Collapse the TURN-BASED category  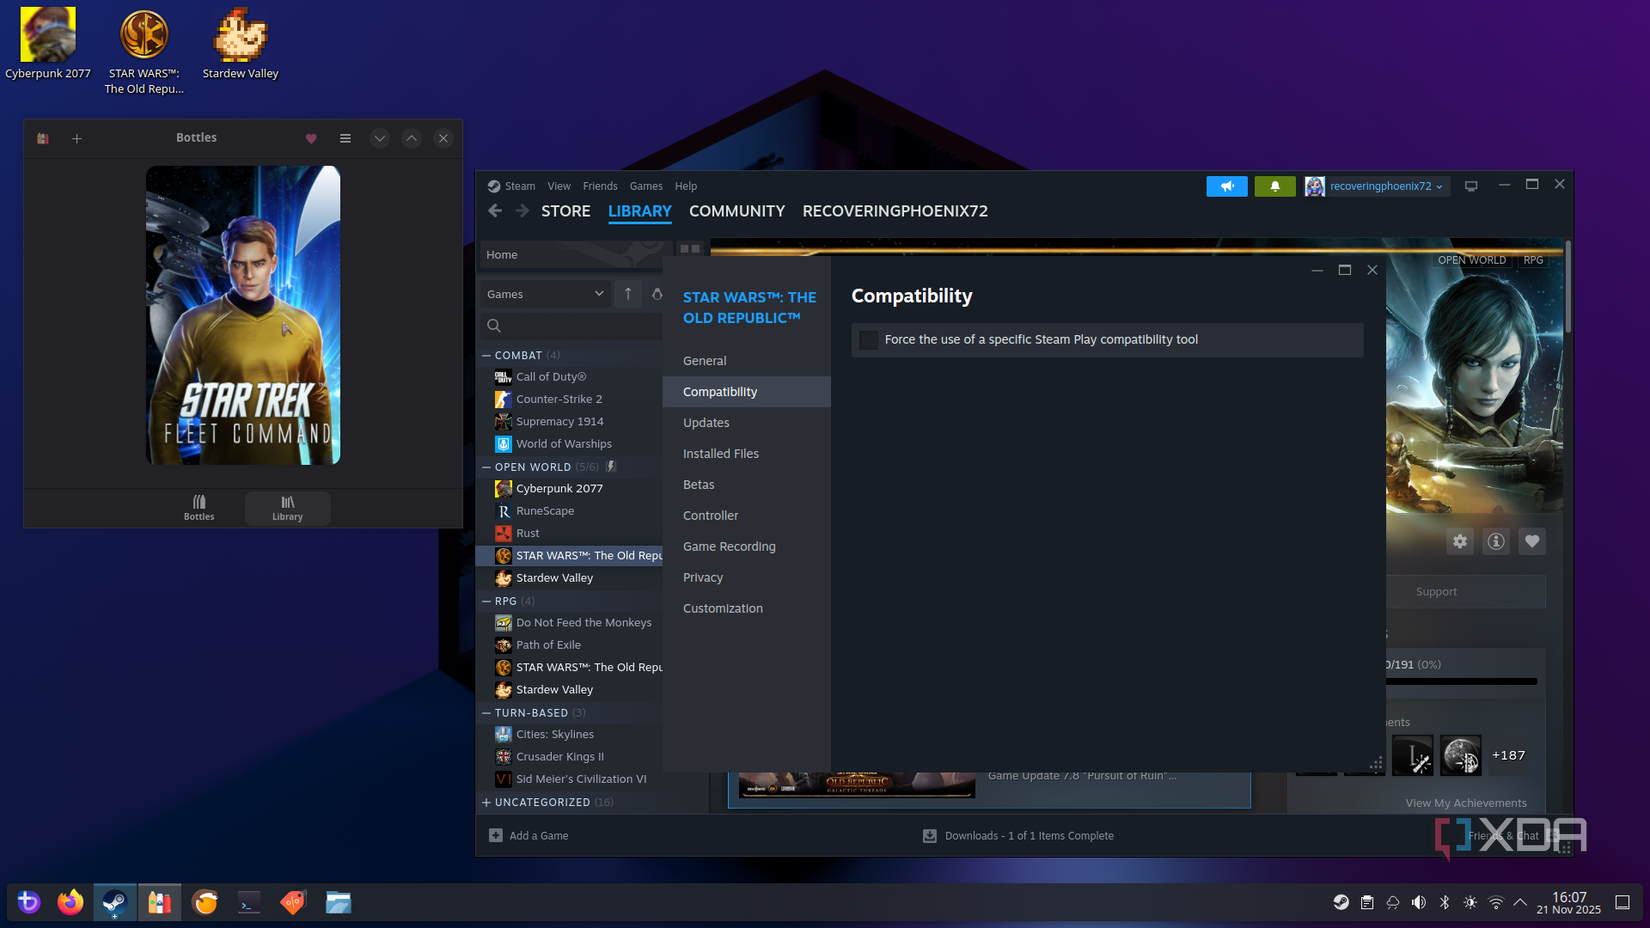pos(486,712)
